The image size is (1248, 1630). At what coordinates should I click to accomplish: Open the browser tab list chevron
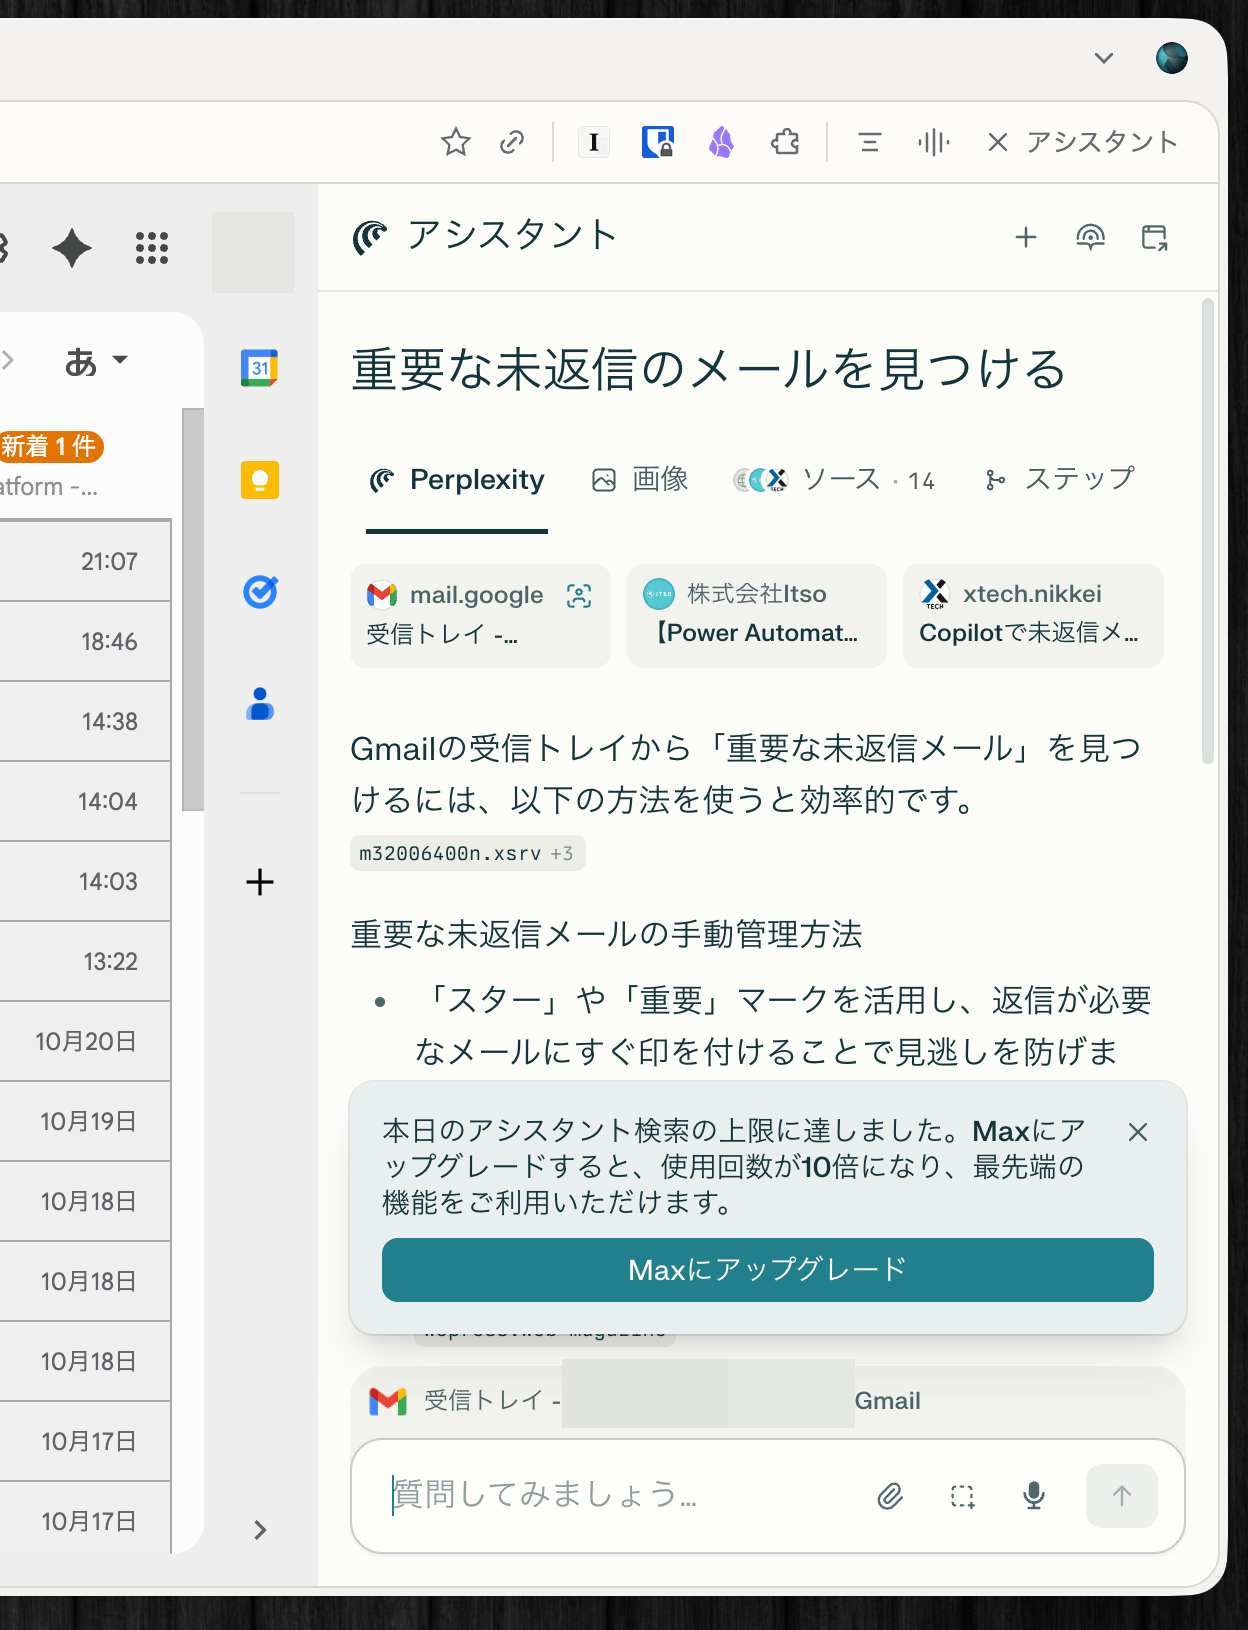tap(1104, 58)
